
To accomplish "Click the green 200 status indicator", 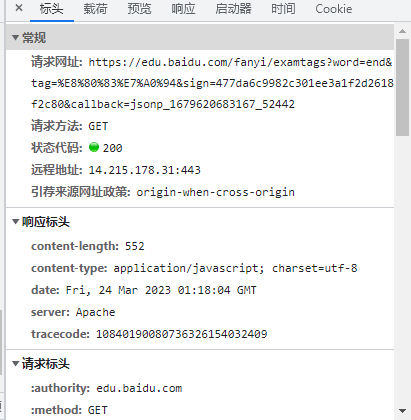I will (94, 147).
